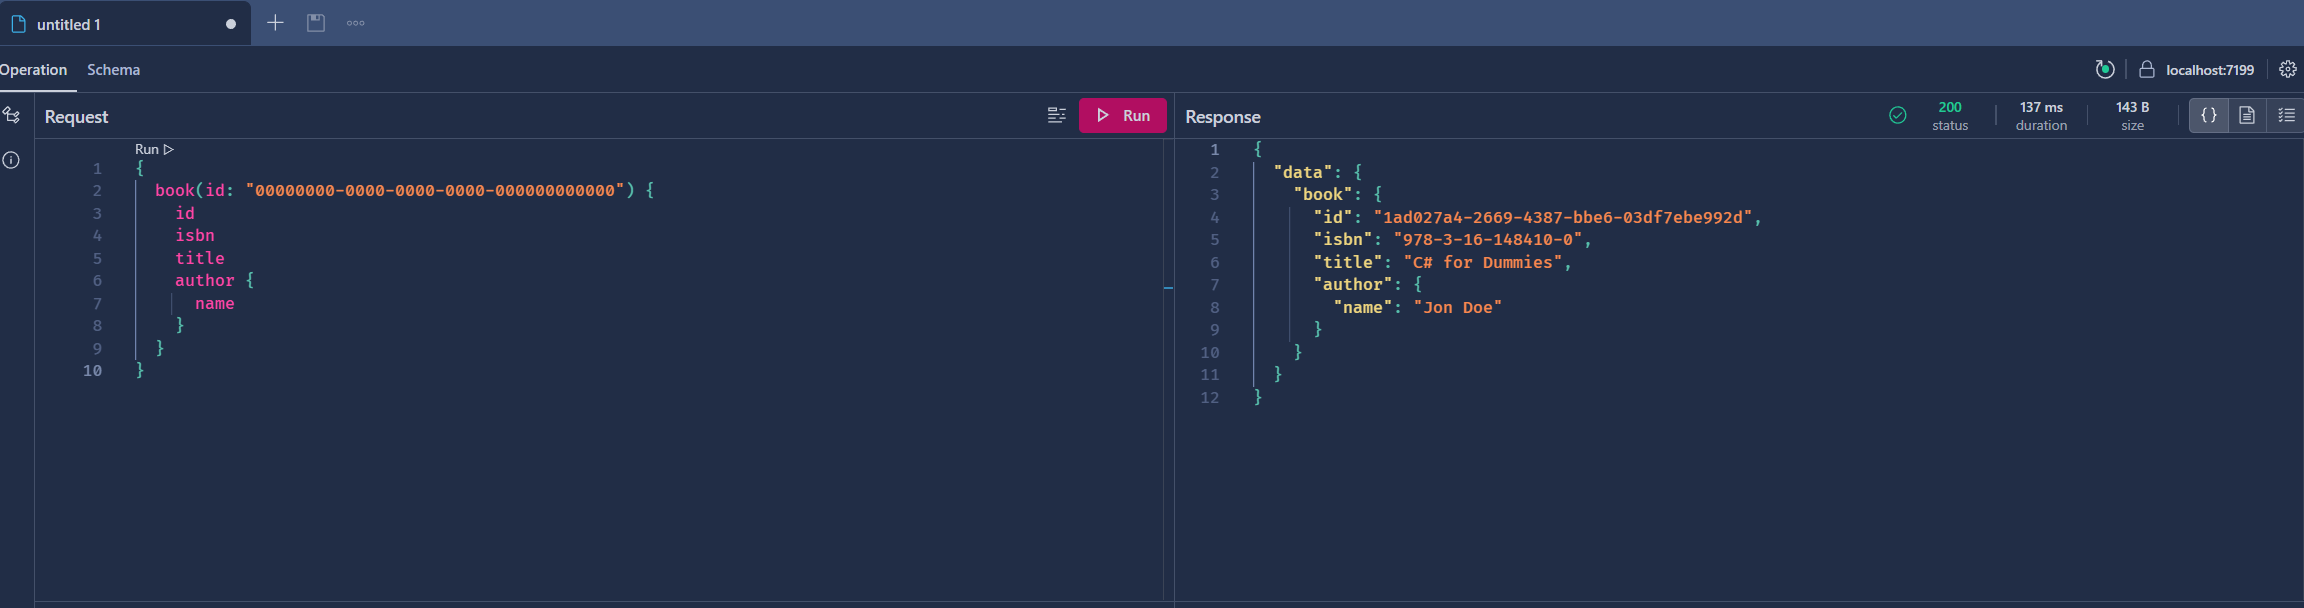Switch response to JSON view
The height and width of the screenshot is (608, 2304).
pyautogui.click(x=2209, y=115)
